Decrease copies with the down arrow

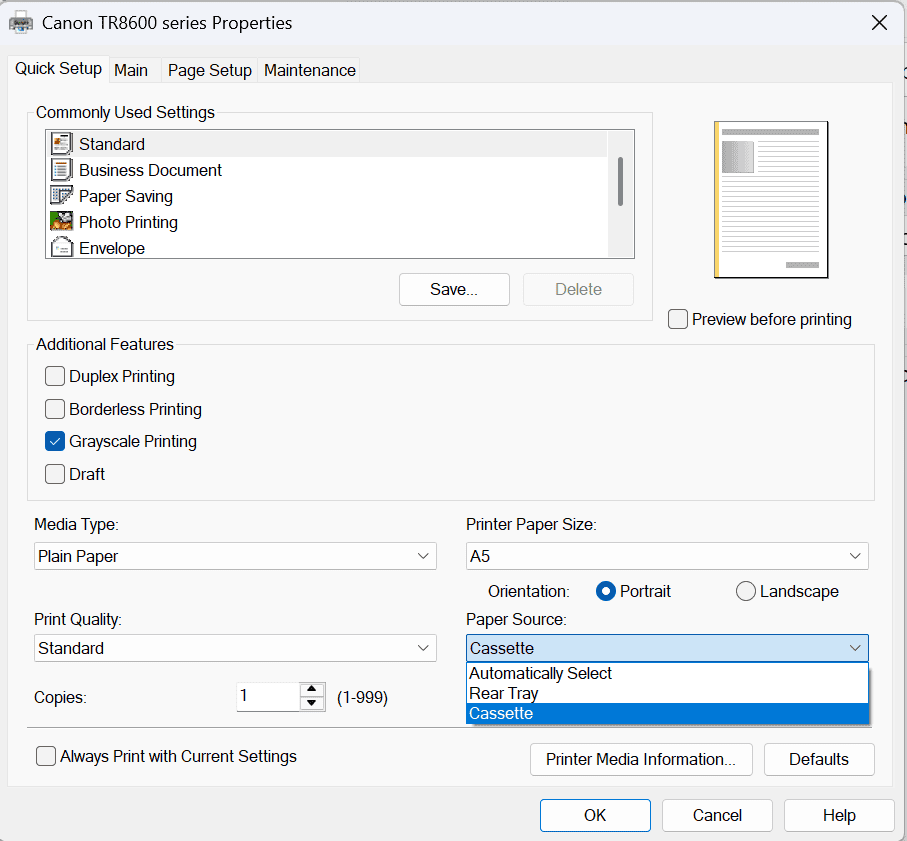(x=313, y=703)
